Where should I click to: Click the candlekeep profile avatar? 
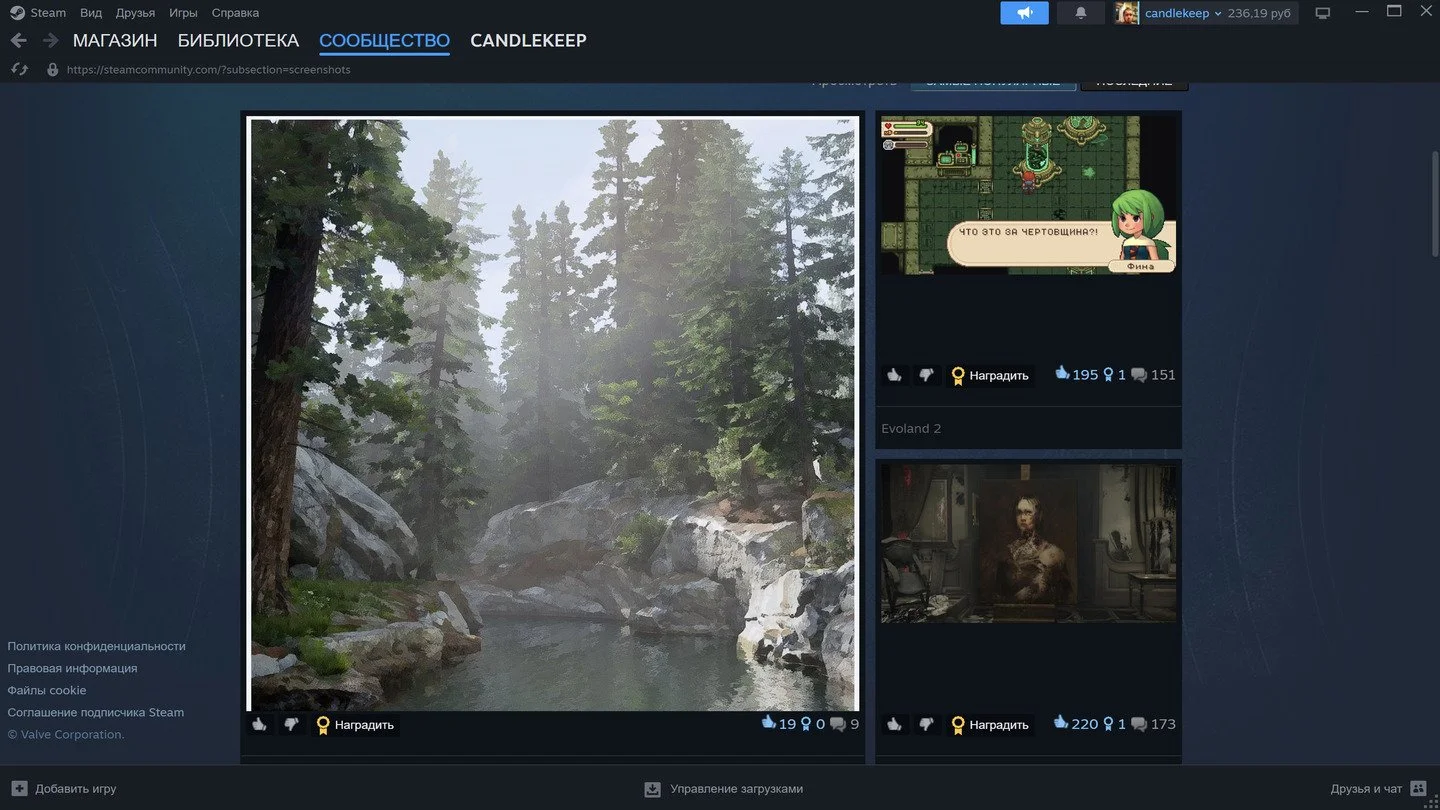click(1127, 13)
